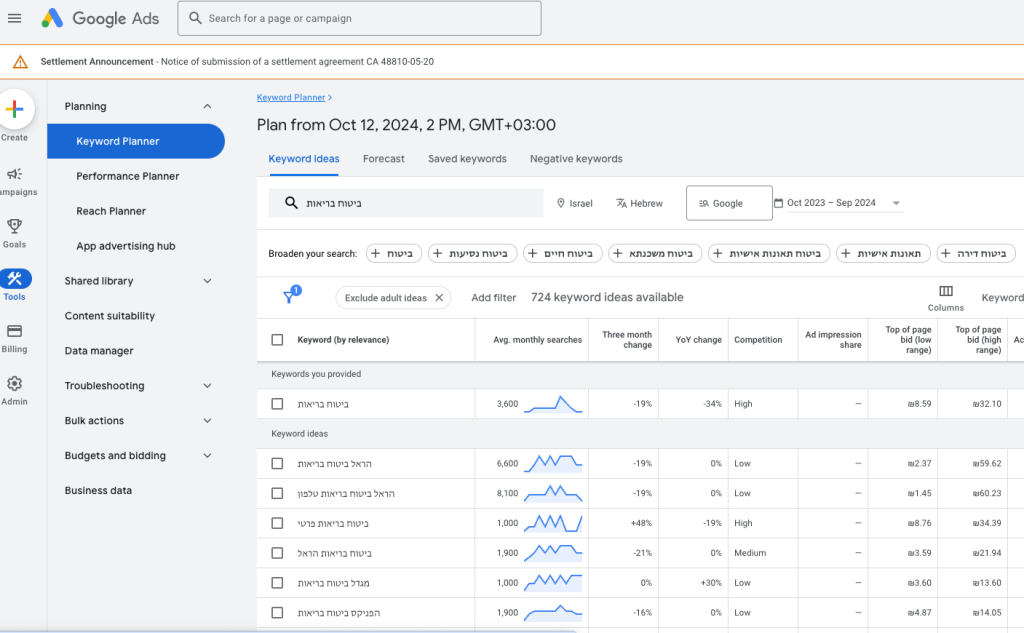Open Business data
Screen dimensions: 1024x633
[98, 491]
